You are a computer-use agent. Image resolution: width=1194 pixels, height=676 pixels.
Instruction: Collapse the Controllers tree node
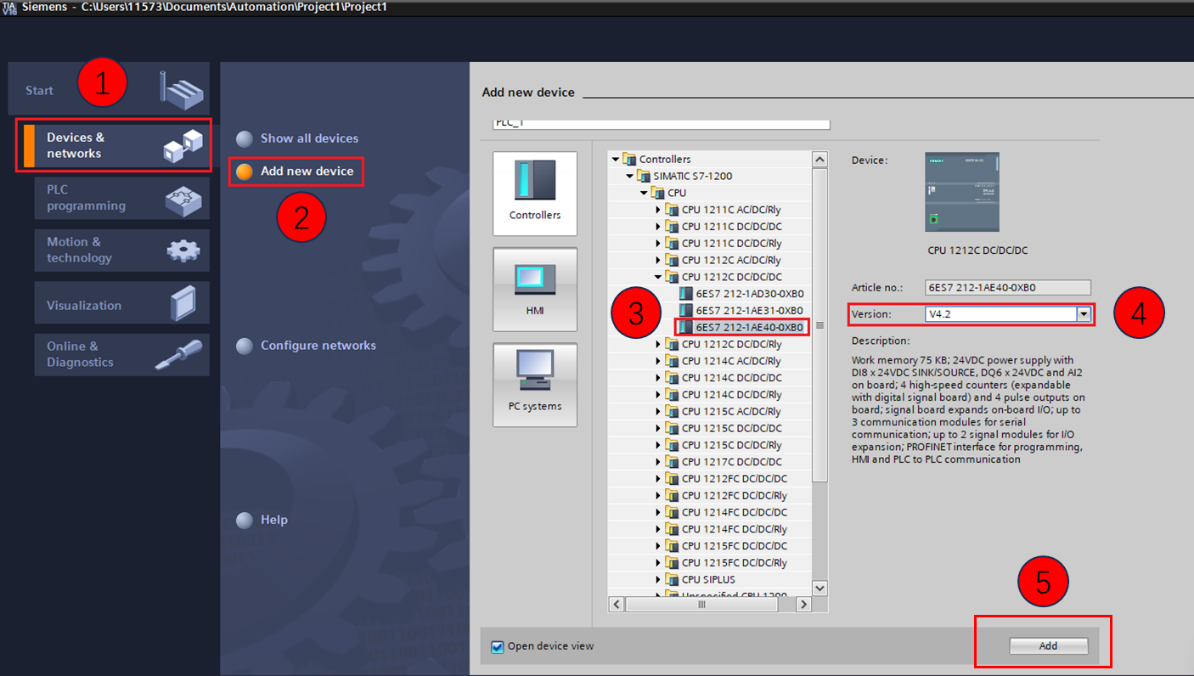pyautogui.click(x=615, y=159)
